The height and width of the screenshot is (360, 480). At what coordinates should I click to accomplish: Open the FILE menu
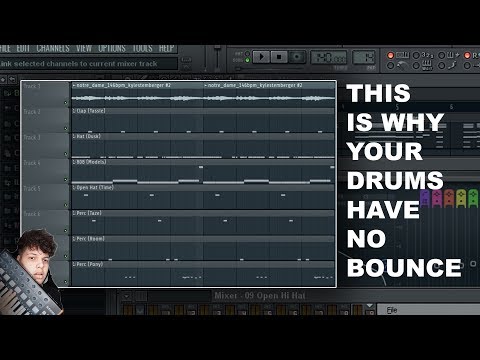click(x=5, y=49)
